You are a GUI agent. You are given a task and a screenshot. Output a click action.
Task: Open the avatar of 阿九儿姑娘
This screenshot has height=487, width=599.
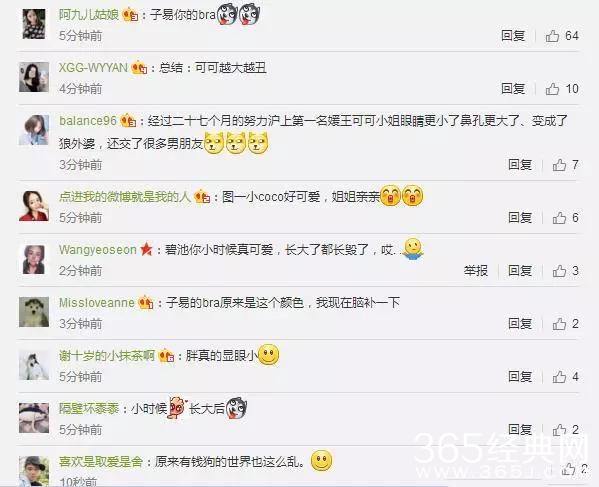pyautogui.click(x=34, y=24)
